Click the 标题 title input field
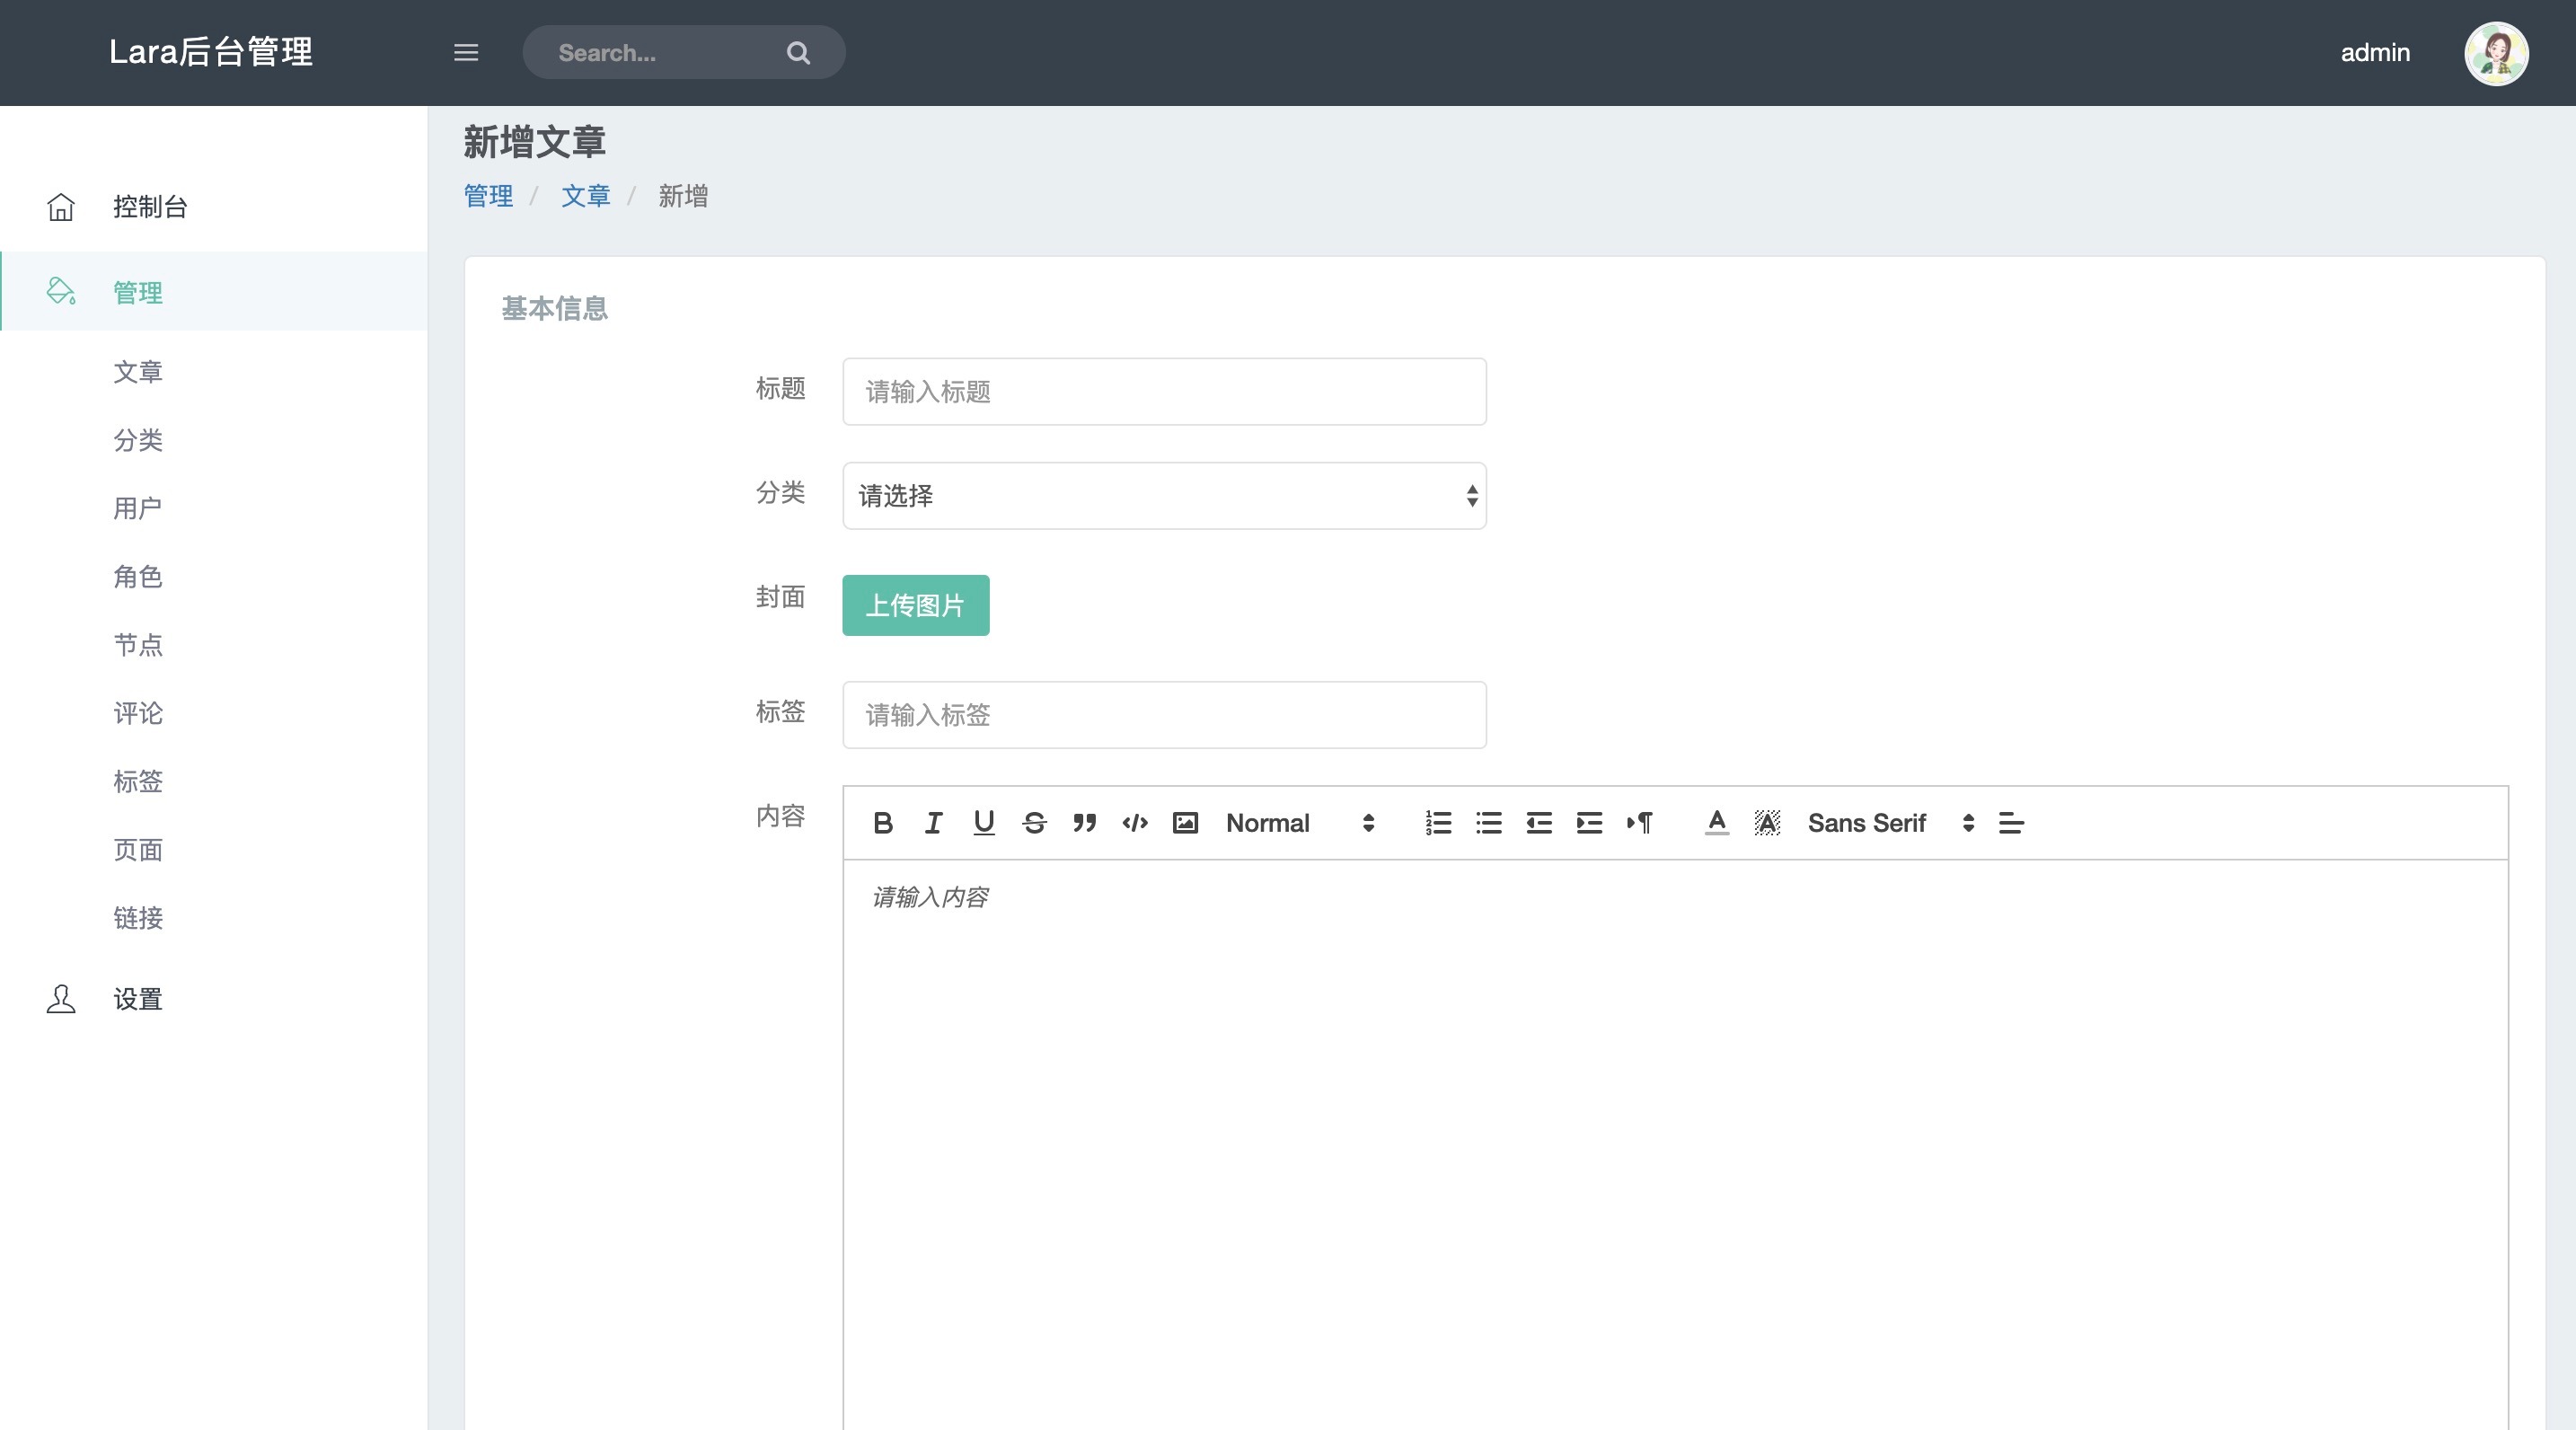 1164,392
